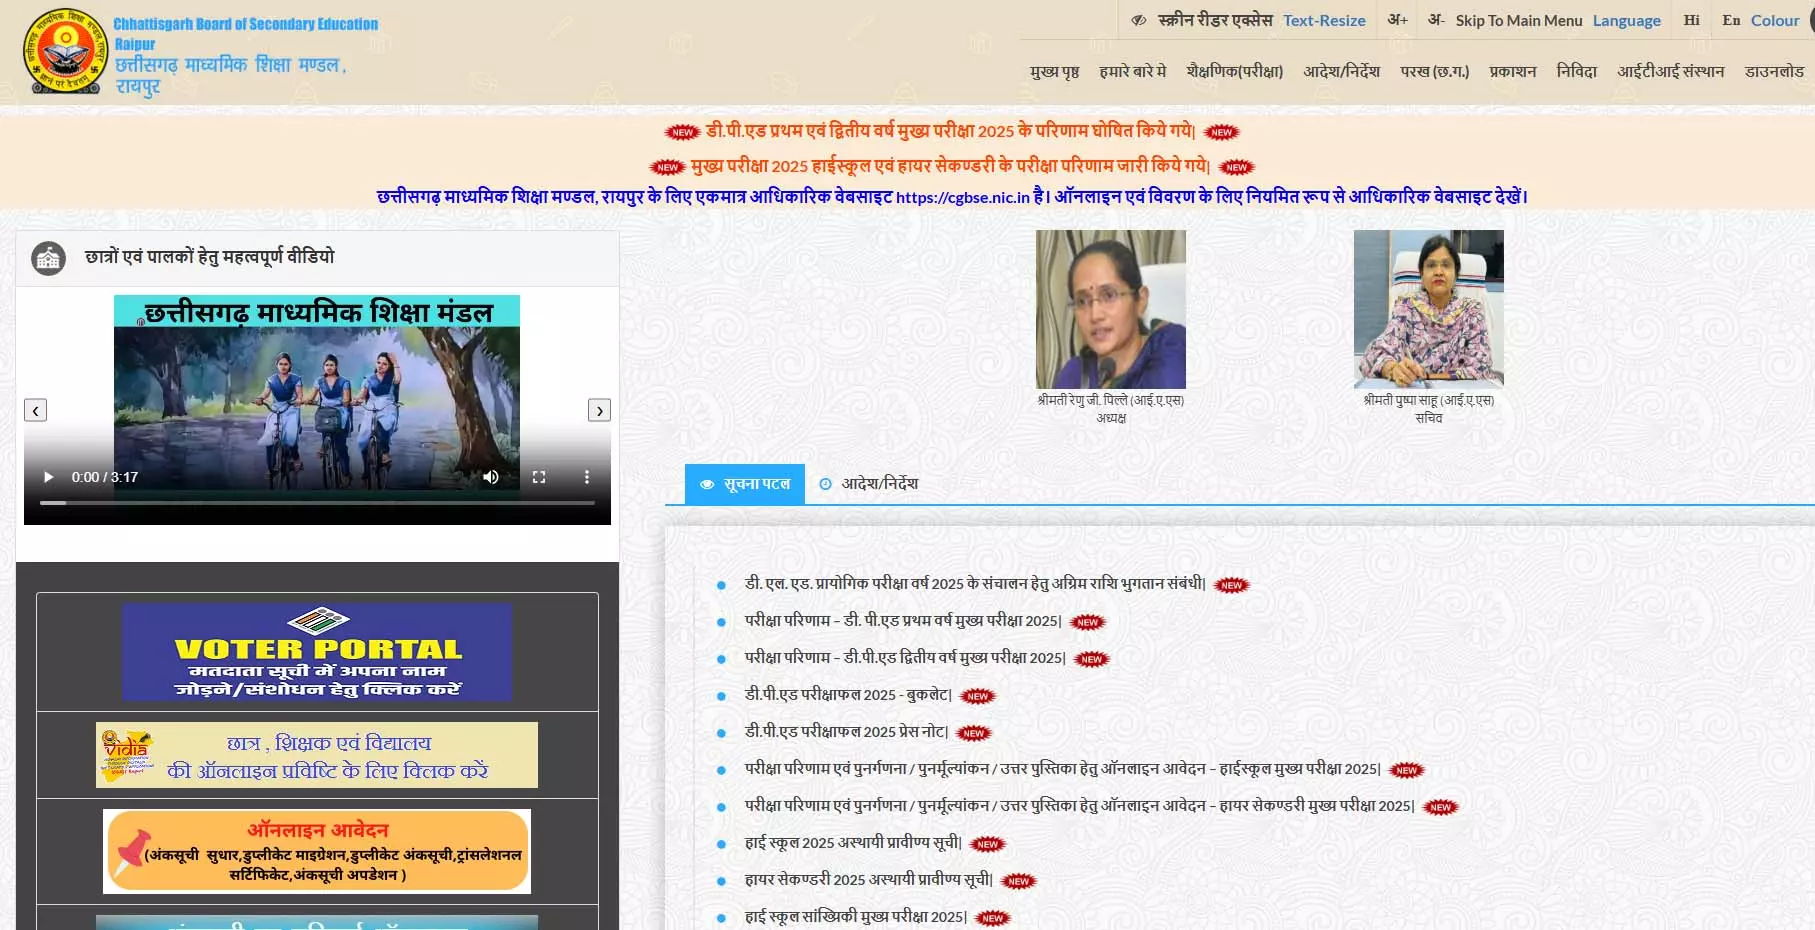This screenshot has width=1815, height=930.
Task: Open the डी.पी.एड परीक्षाफल 2025 प्रेस नोट link
Action: coord(846,732)
